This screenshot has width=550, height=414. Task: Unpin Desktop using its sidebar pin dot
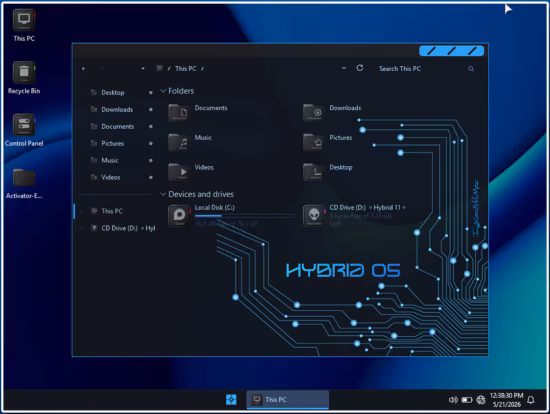[151, 93]
